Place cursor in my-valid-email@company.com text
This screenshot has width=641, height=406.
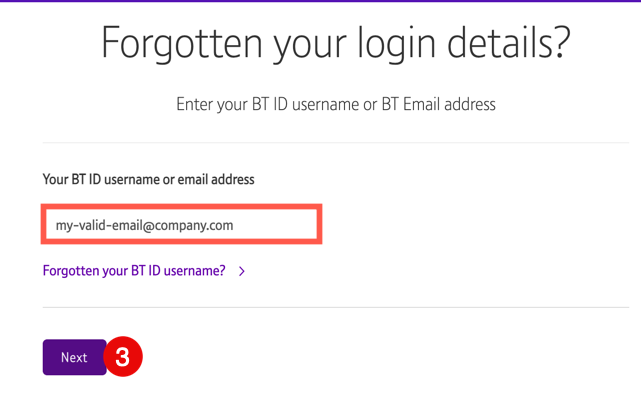pyautogui.click(x=144, y=225)
